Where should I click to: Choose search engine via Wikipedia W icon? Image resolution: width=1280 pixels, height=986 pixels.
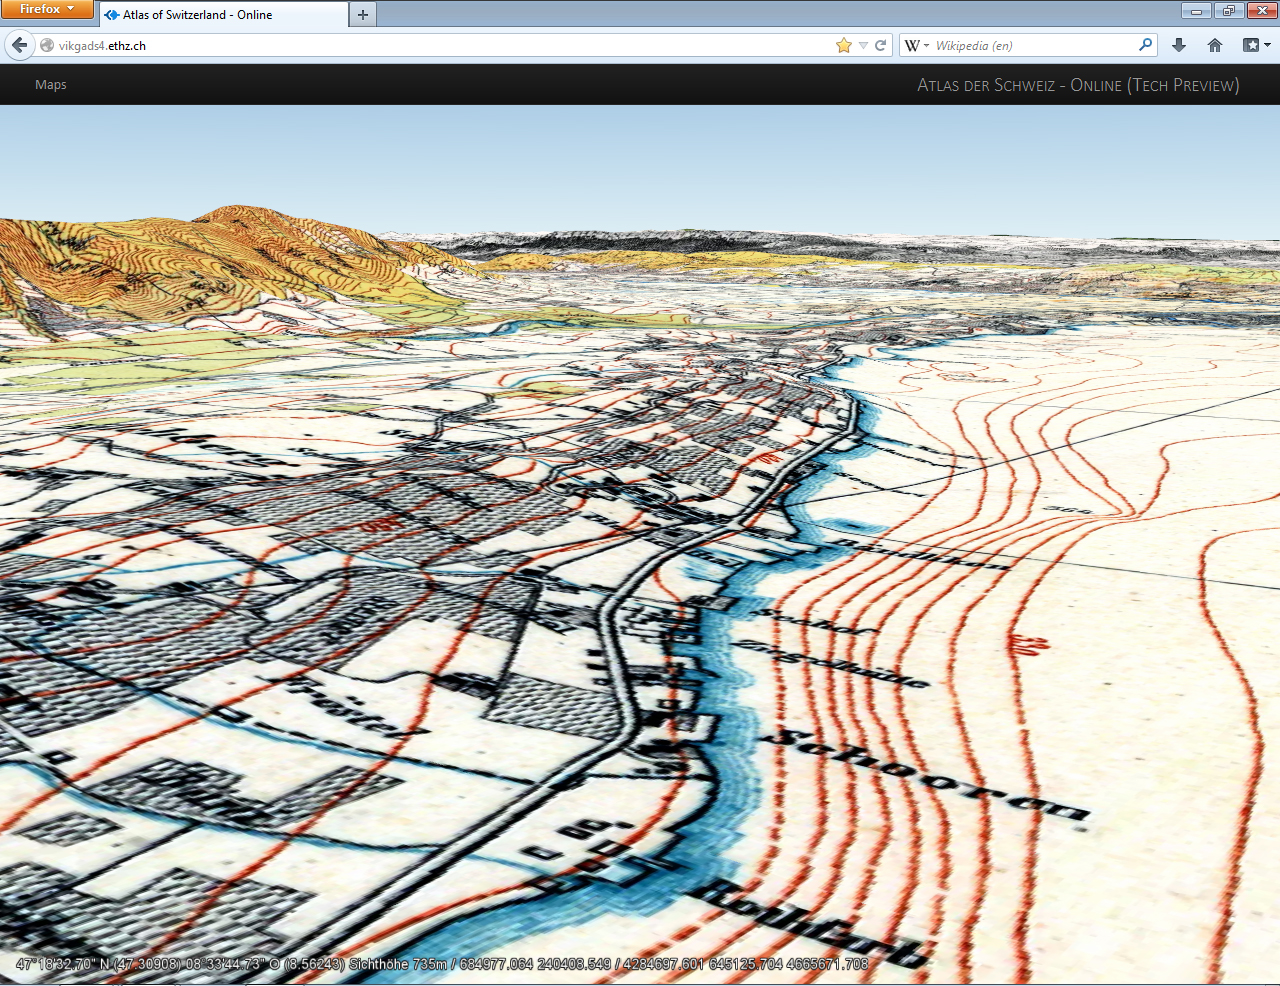pos(916,46)
